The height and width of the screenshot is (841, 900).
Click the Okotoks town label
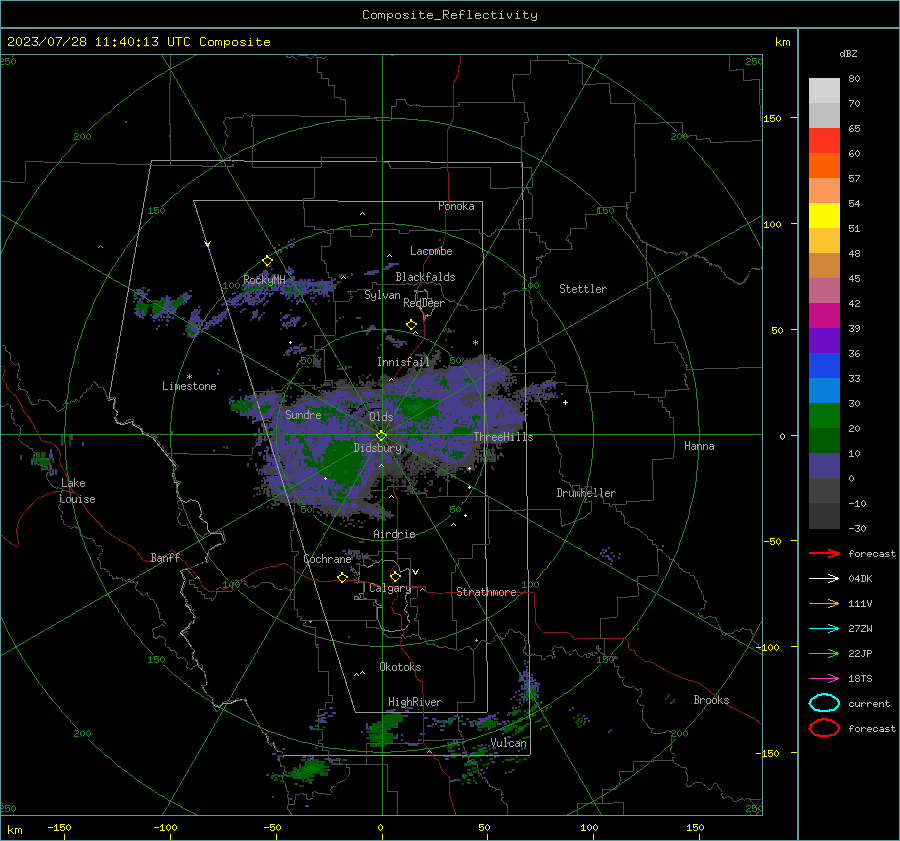tap(400, 667)
